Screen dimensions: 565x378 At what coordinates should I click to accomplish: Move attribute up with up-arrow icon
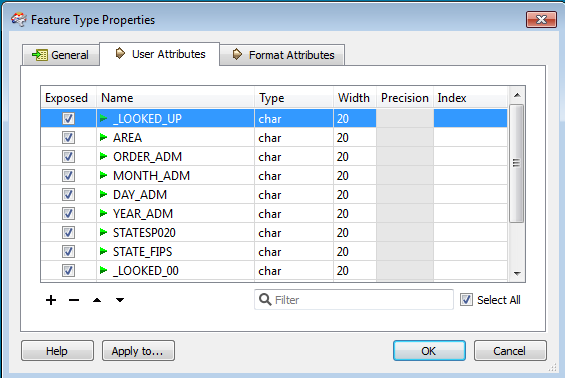pos(97,300)
